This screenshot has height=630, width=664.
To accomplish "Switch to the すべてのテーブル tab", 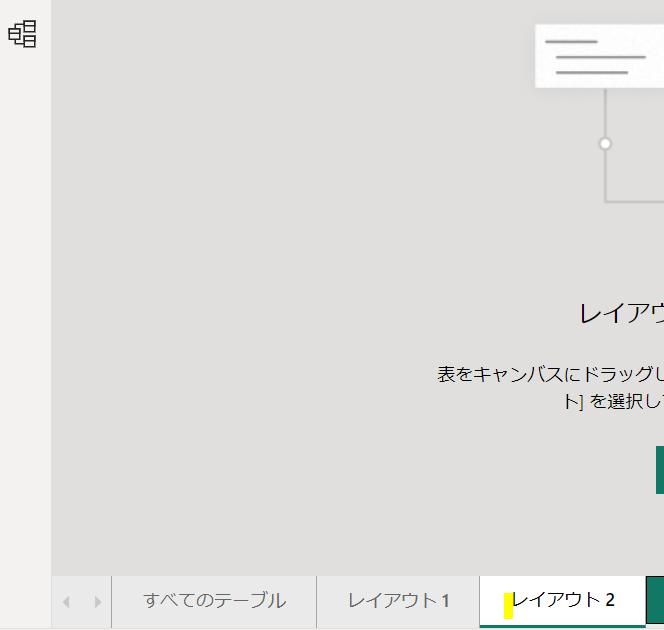I will click(214, 601).
